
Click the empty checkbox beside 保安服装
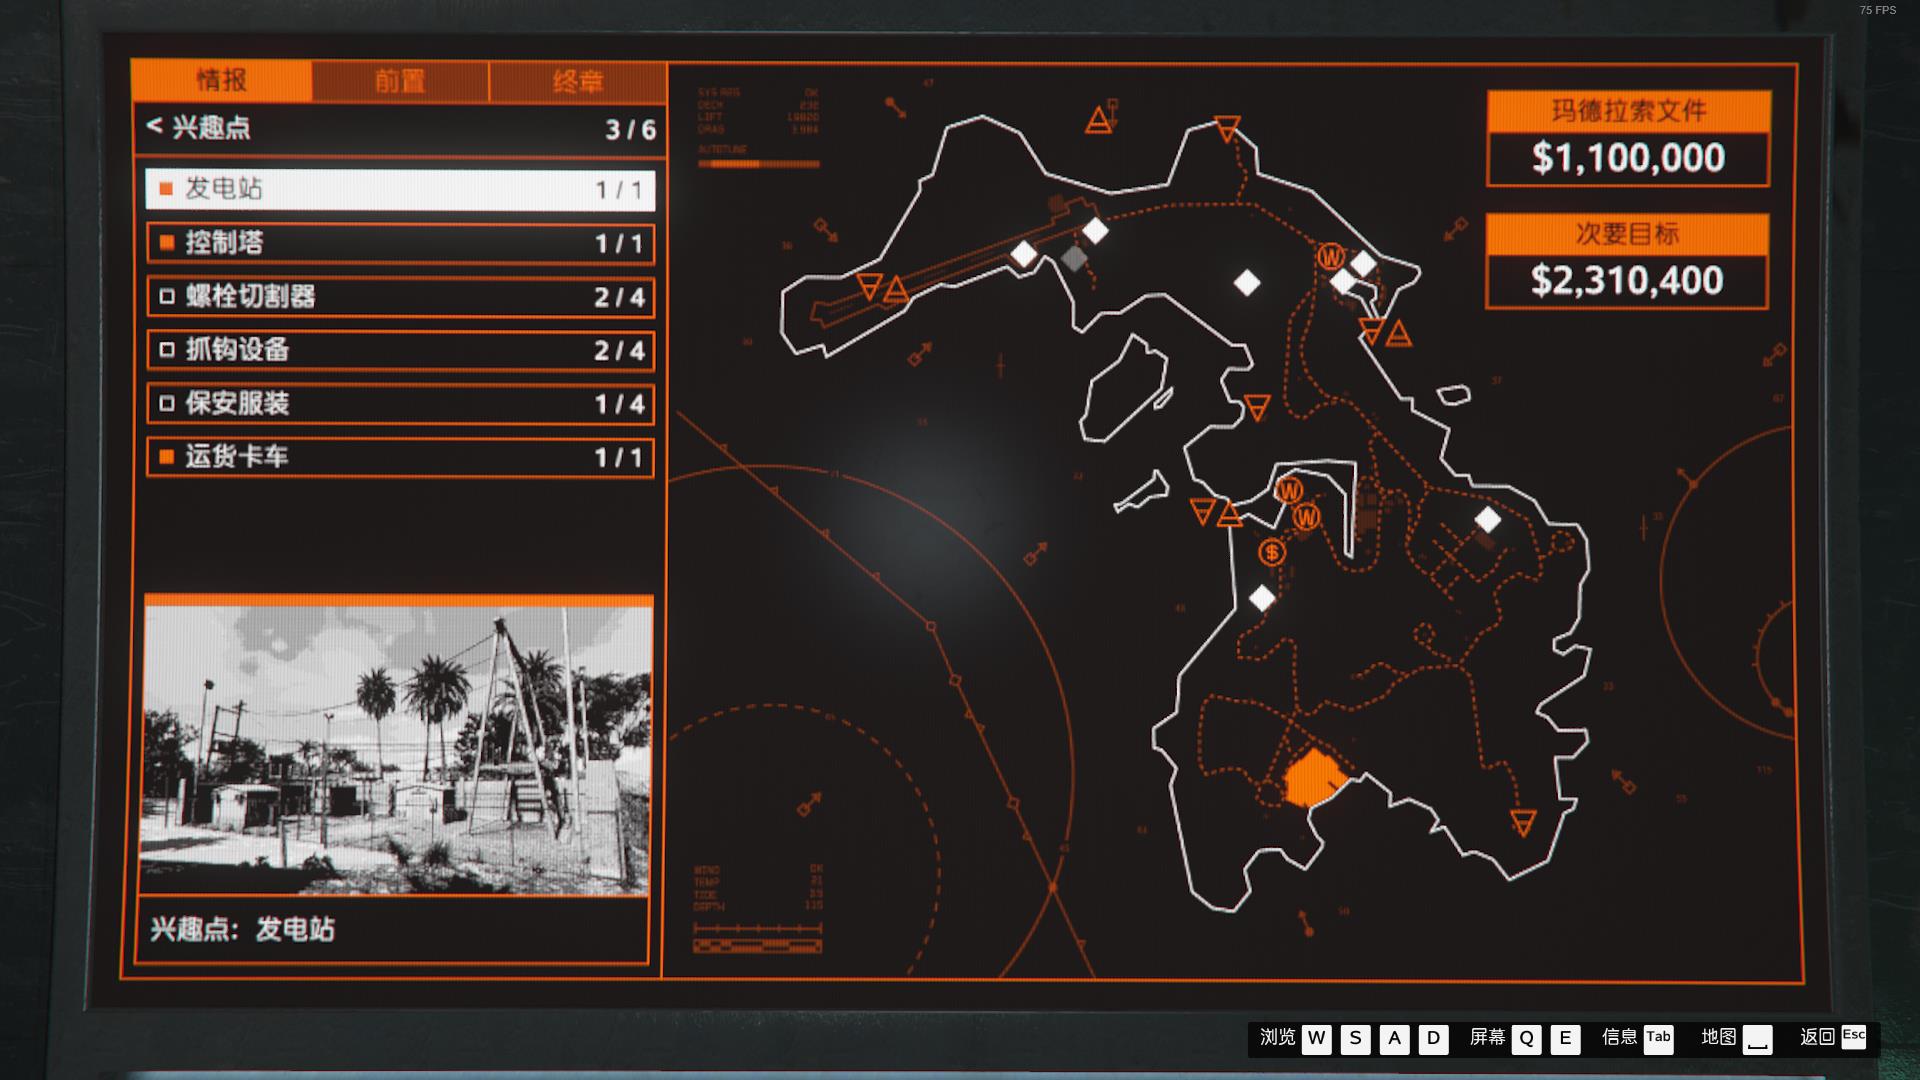[167, 403]
